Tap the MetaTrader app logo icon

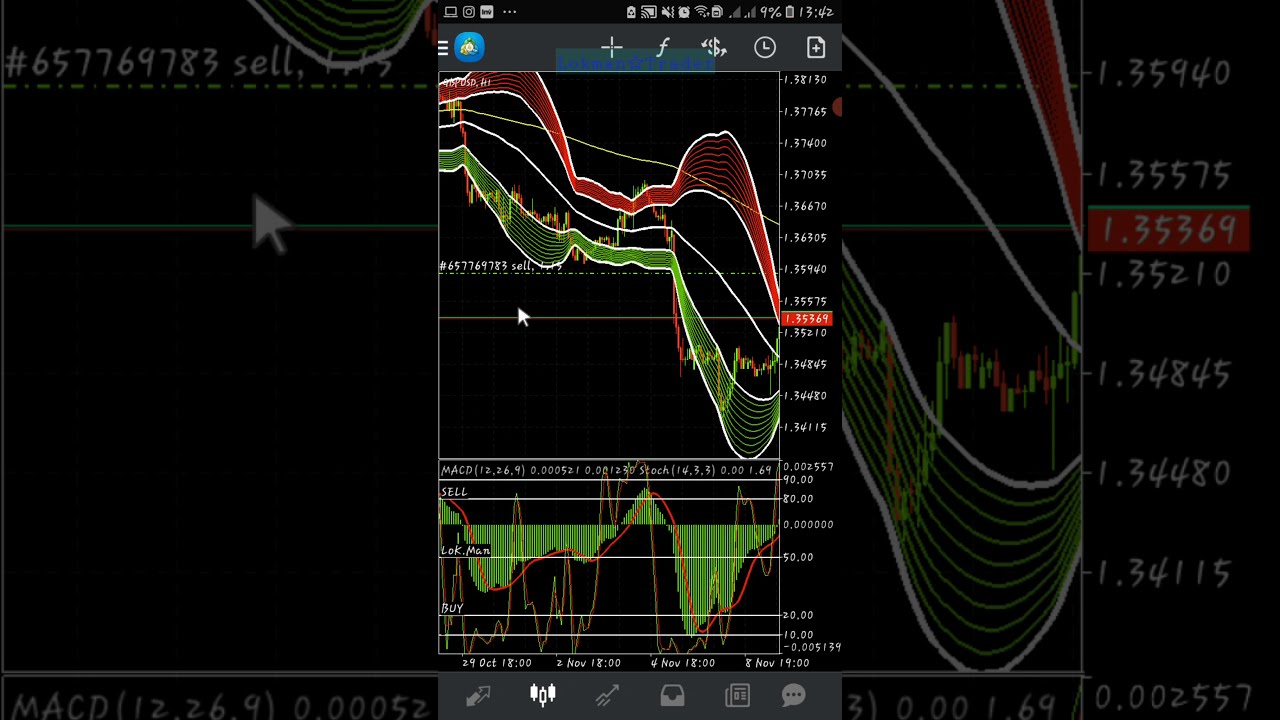tap(469, 47)
